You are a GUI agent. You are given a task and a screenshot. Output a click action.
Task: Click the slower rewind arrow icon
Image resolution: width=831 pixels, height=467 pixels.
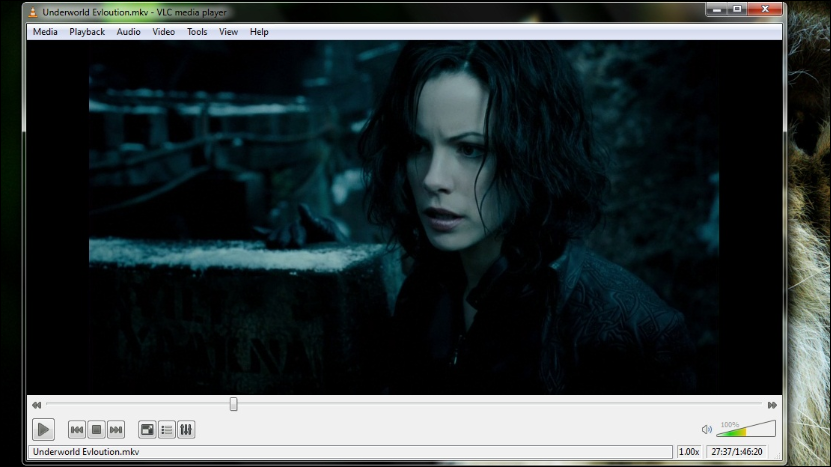click(x=36, y=405)
